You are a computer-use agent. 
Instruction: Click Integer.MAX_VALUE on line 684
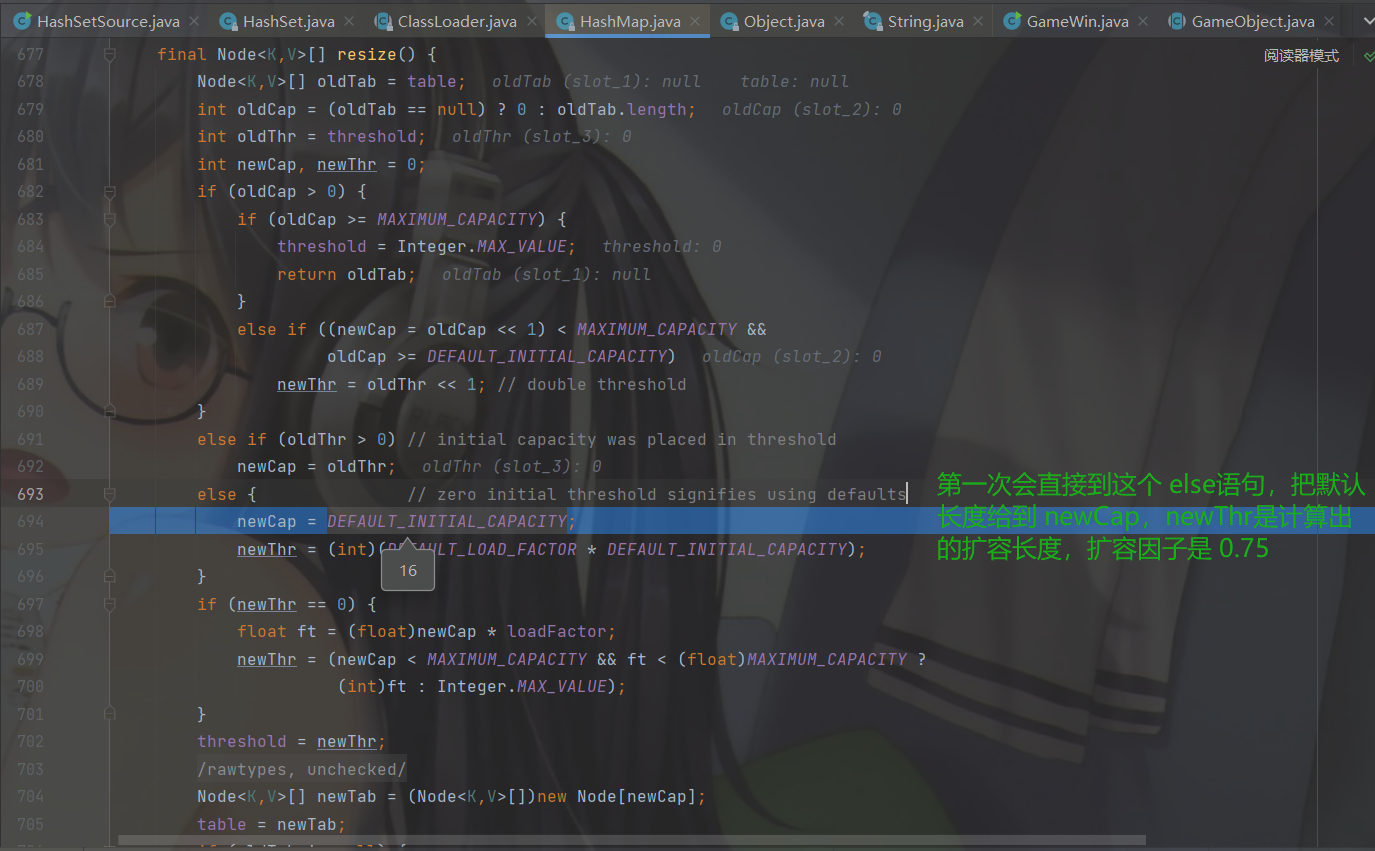[481, 246]
